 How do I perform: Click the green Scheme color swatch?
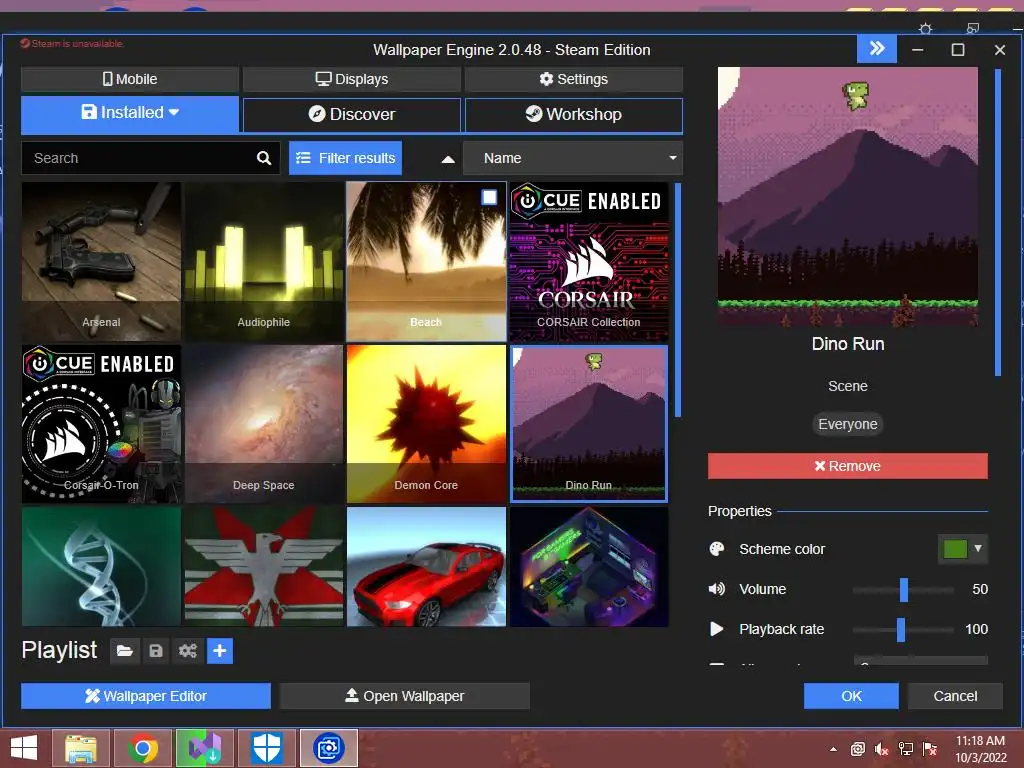[x=955, y=549]
